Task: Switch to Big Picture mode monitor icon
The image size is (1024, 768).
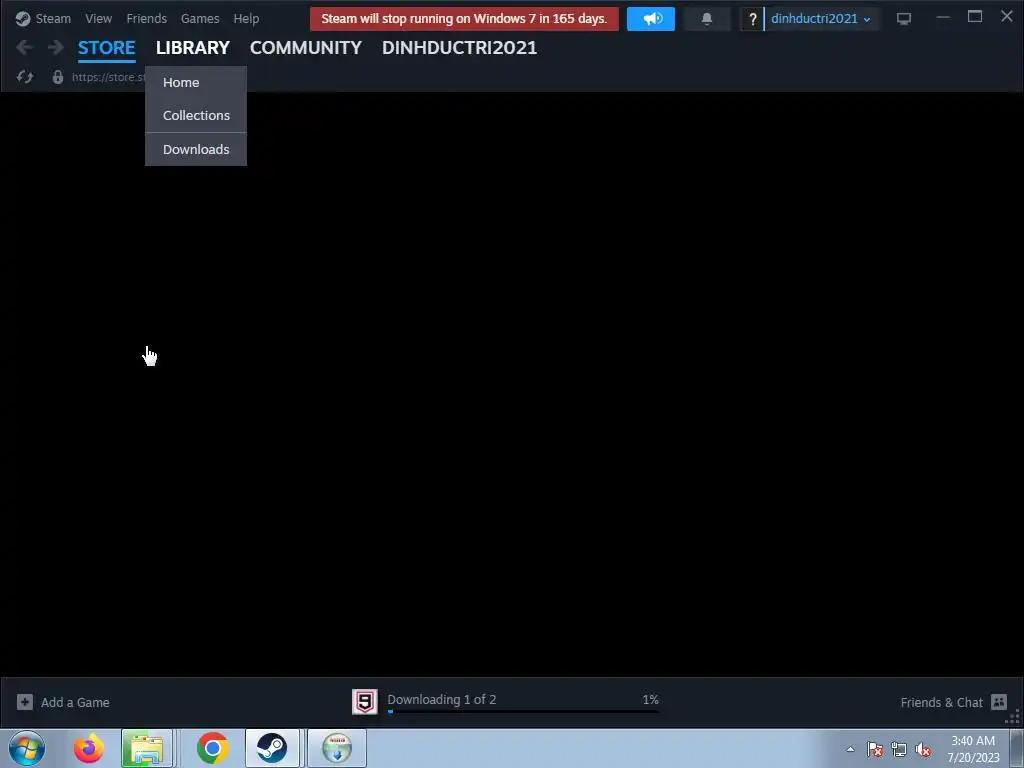Action: tap(904, 19)
